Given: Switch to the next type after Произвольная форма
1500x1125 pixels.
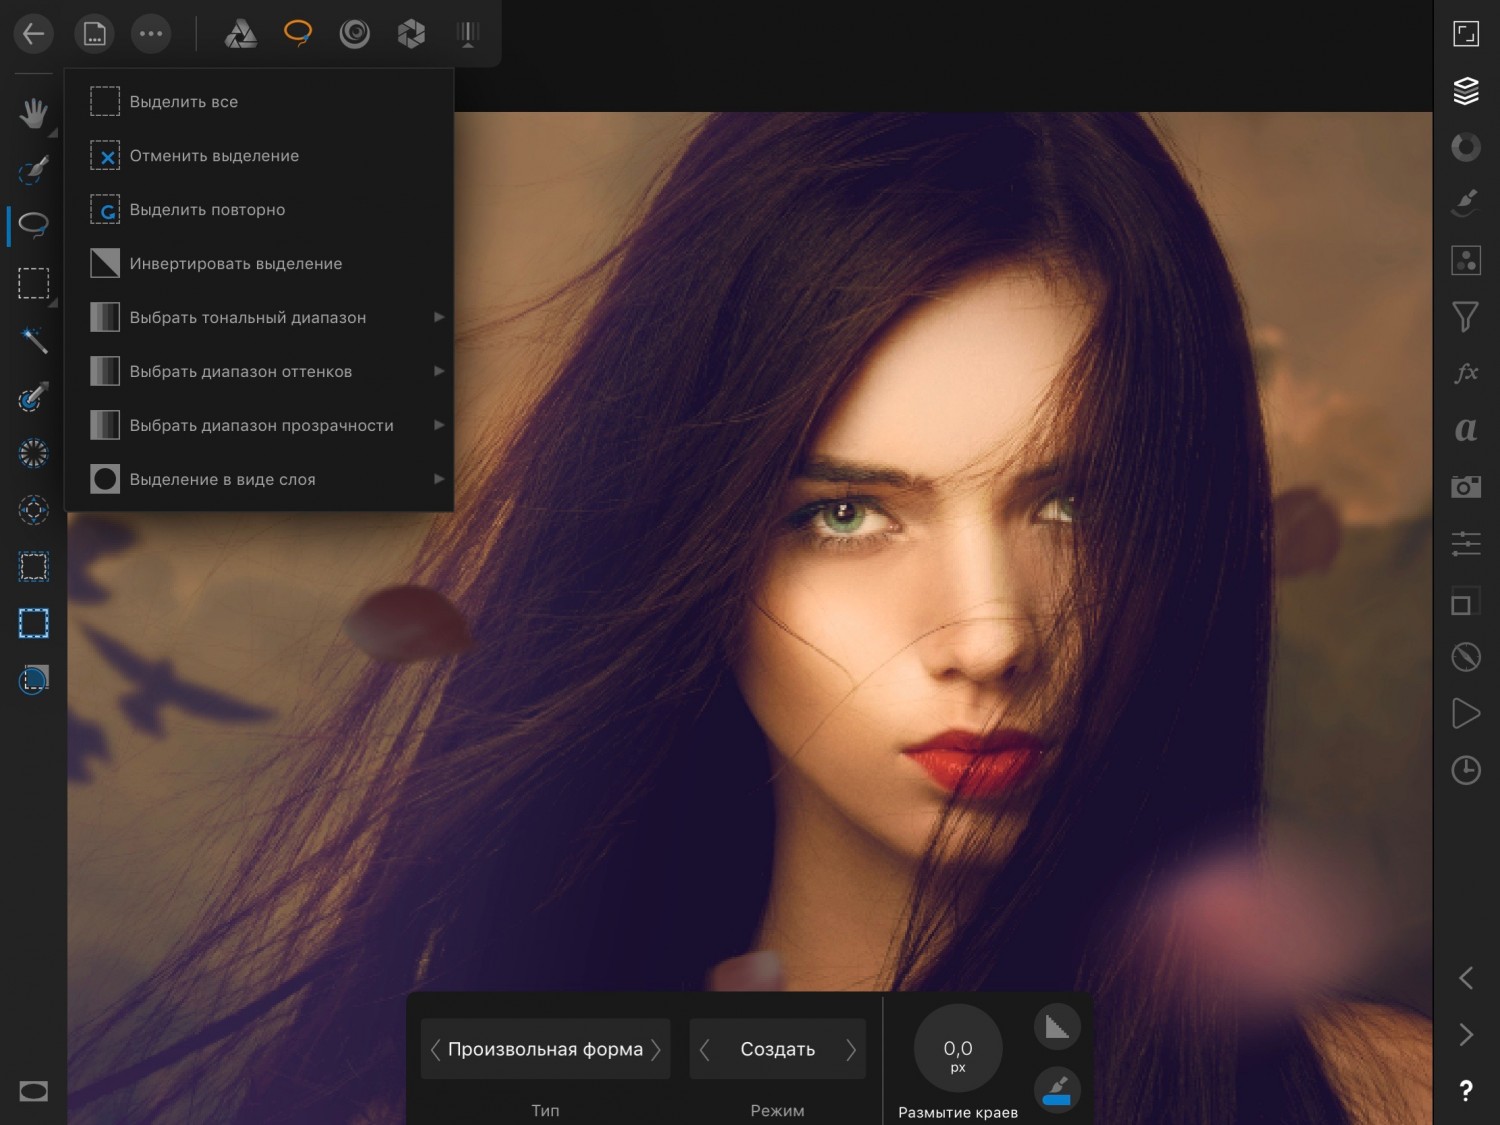Looking at the screenshot, I should click(x=656, y=1049).
